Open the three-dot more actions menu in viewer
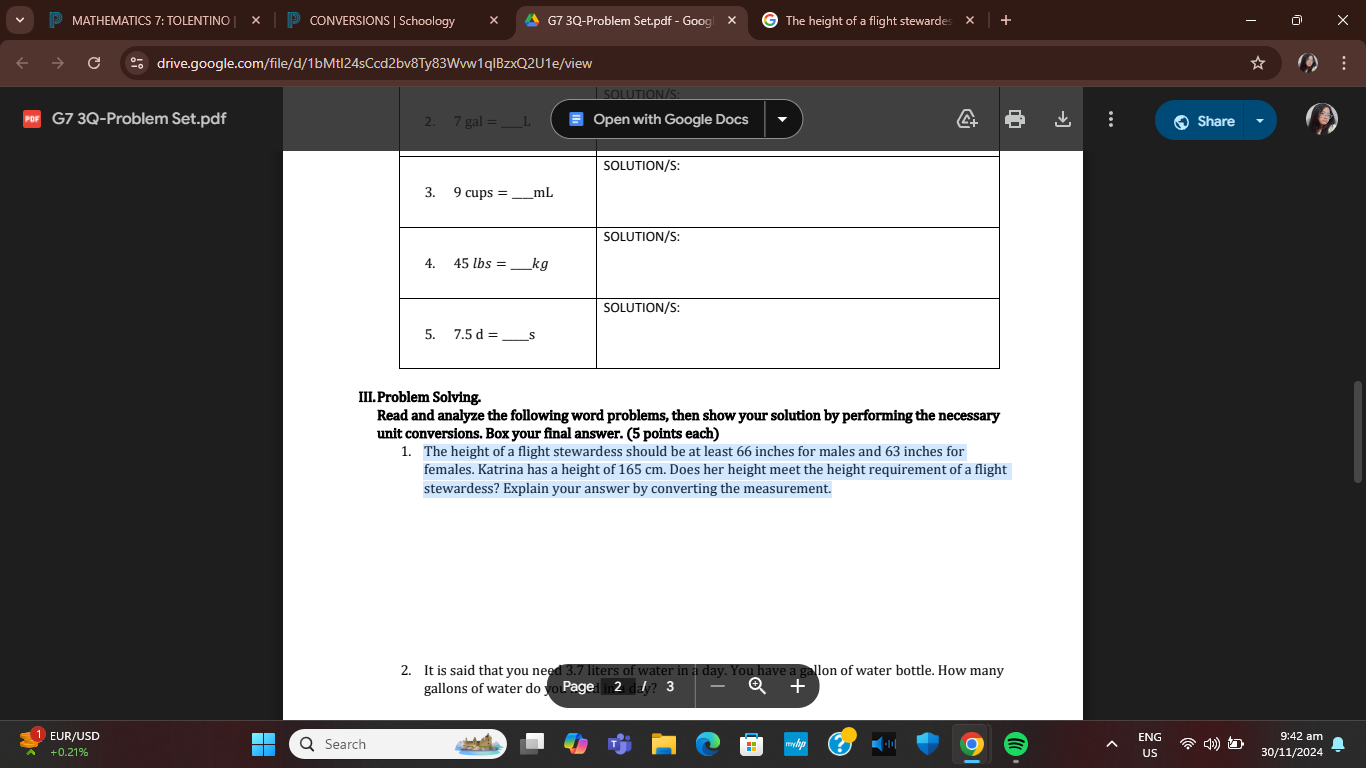This screenshot has width=1366, height=768. coord(1110,120)
